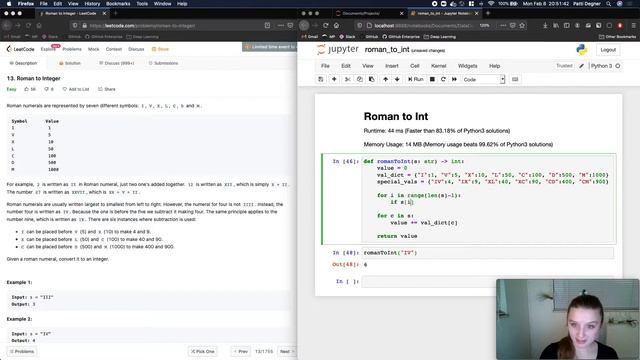Open Jupyter Cell menu
Image resolution: width=640 pixels, height=360 pixels.
click(x=415, y=66)
